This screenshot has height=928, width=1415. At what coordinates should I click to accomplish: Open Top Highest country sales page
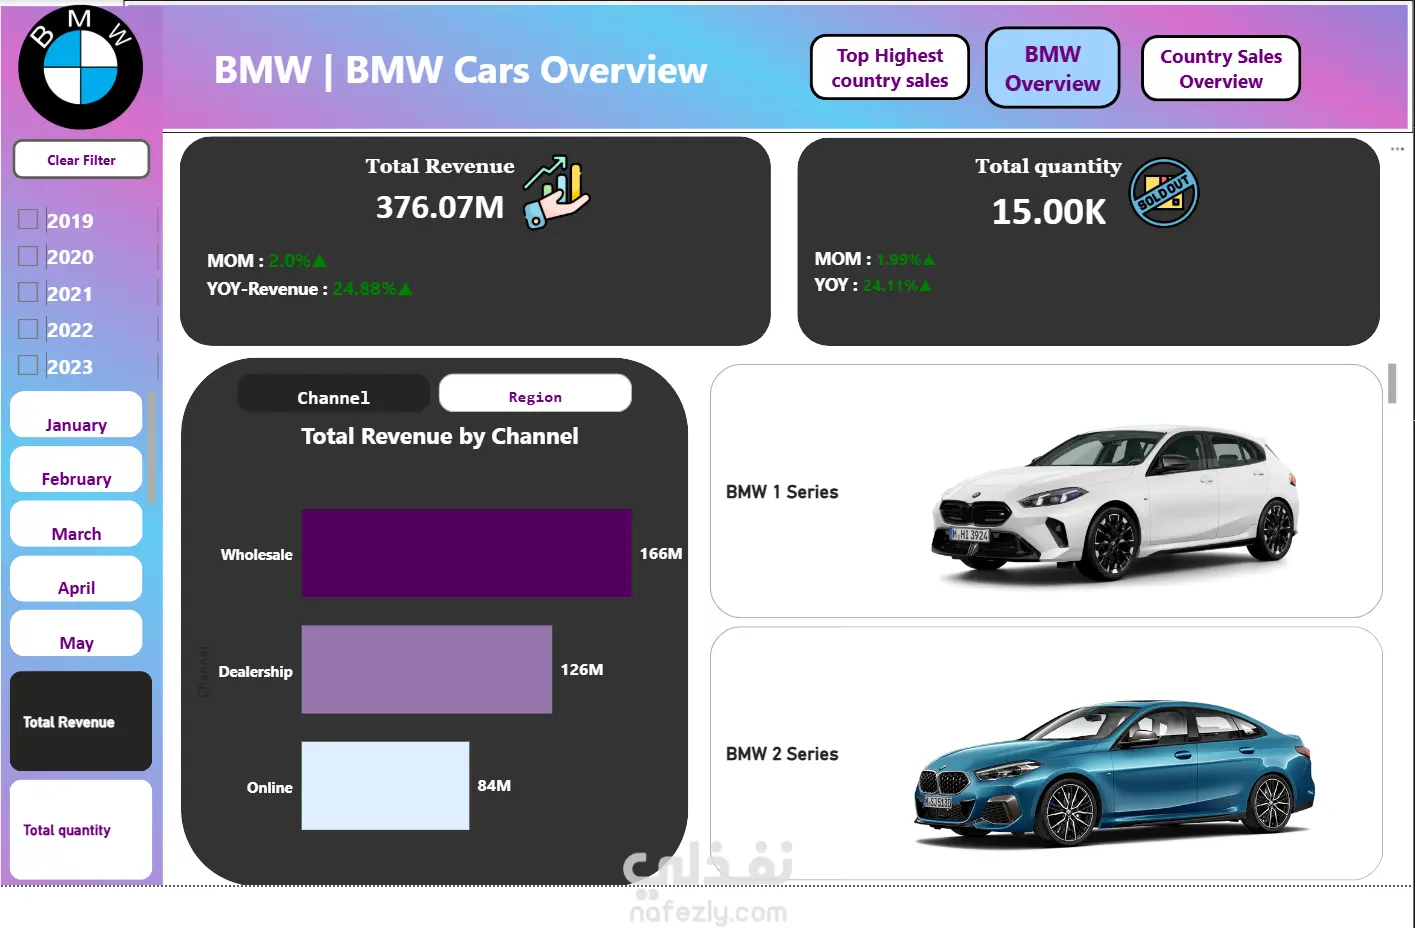tap(890, 68)
